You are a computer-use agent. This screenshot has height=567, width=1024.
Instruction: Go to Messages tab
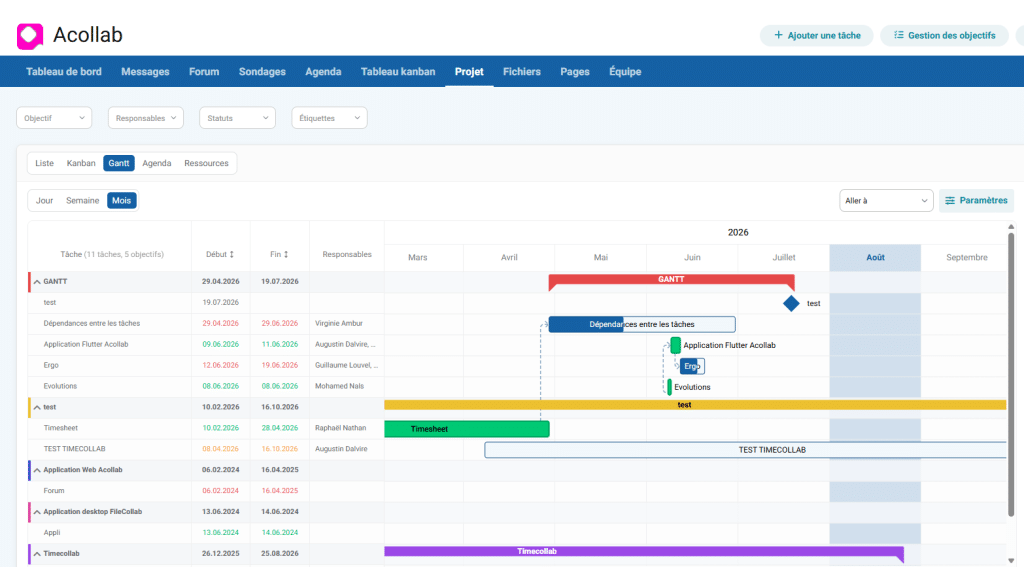pyautogui.click(x=145, y=72)
